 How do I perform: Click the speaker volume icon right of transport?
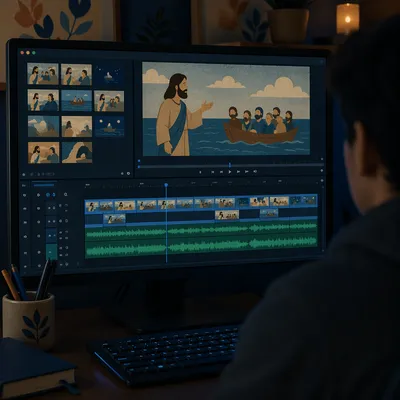[x=255, y=171]
